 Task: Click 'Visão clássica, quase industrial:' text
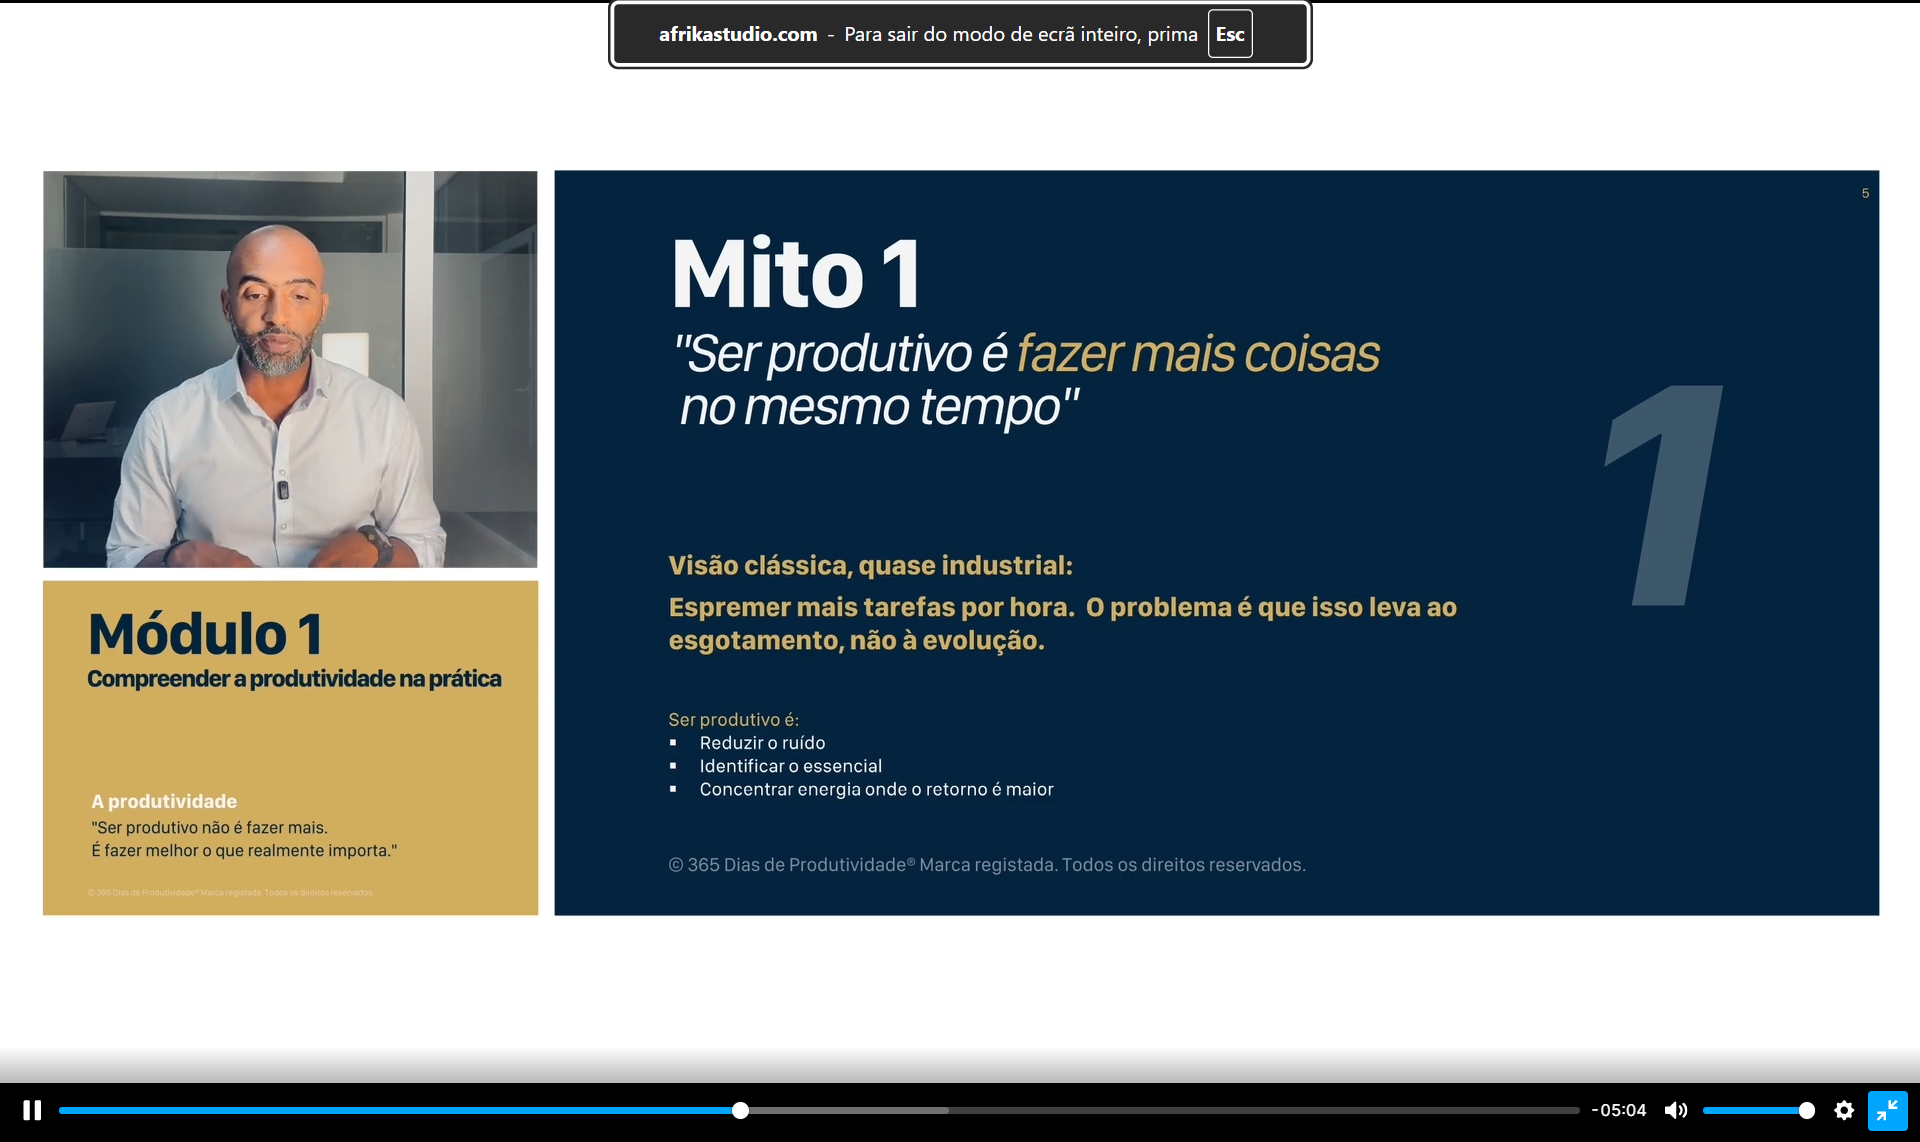coord(870,565)
